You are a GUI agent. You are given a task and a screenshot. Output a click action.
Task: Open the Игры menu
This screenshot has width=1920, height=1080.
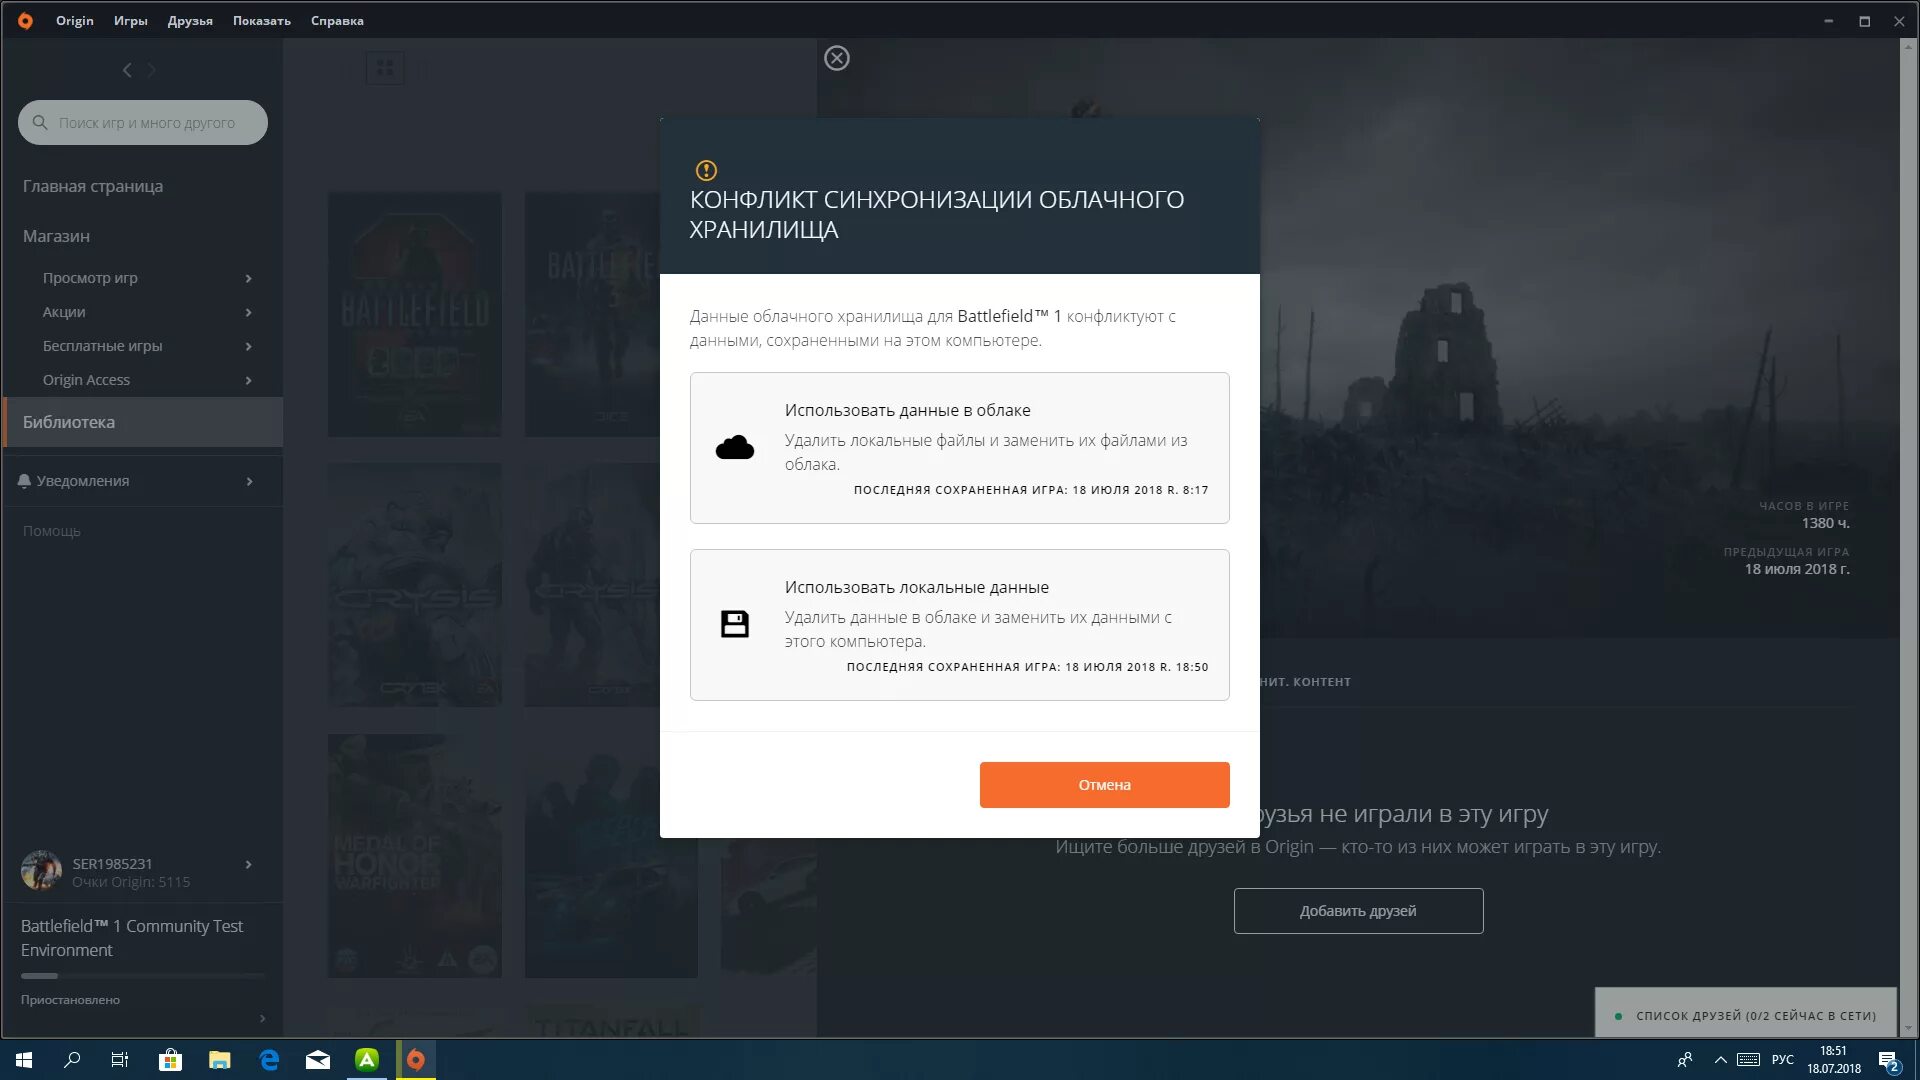pos(130,20)
